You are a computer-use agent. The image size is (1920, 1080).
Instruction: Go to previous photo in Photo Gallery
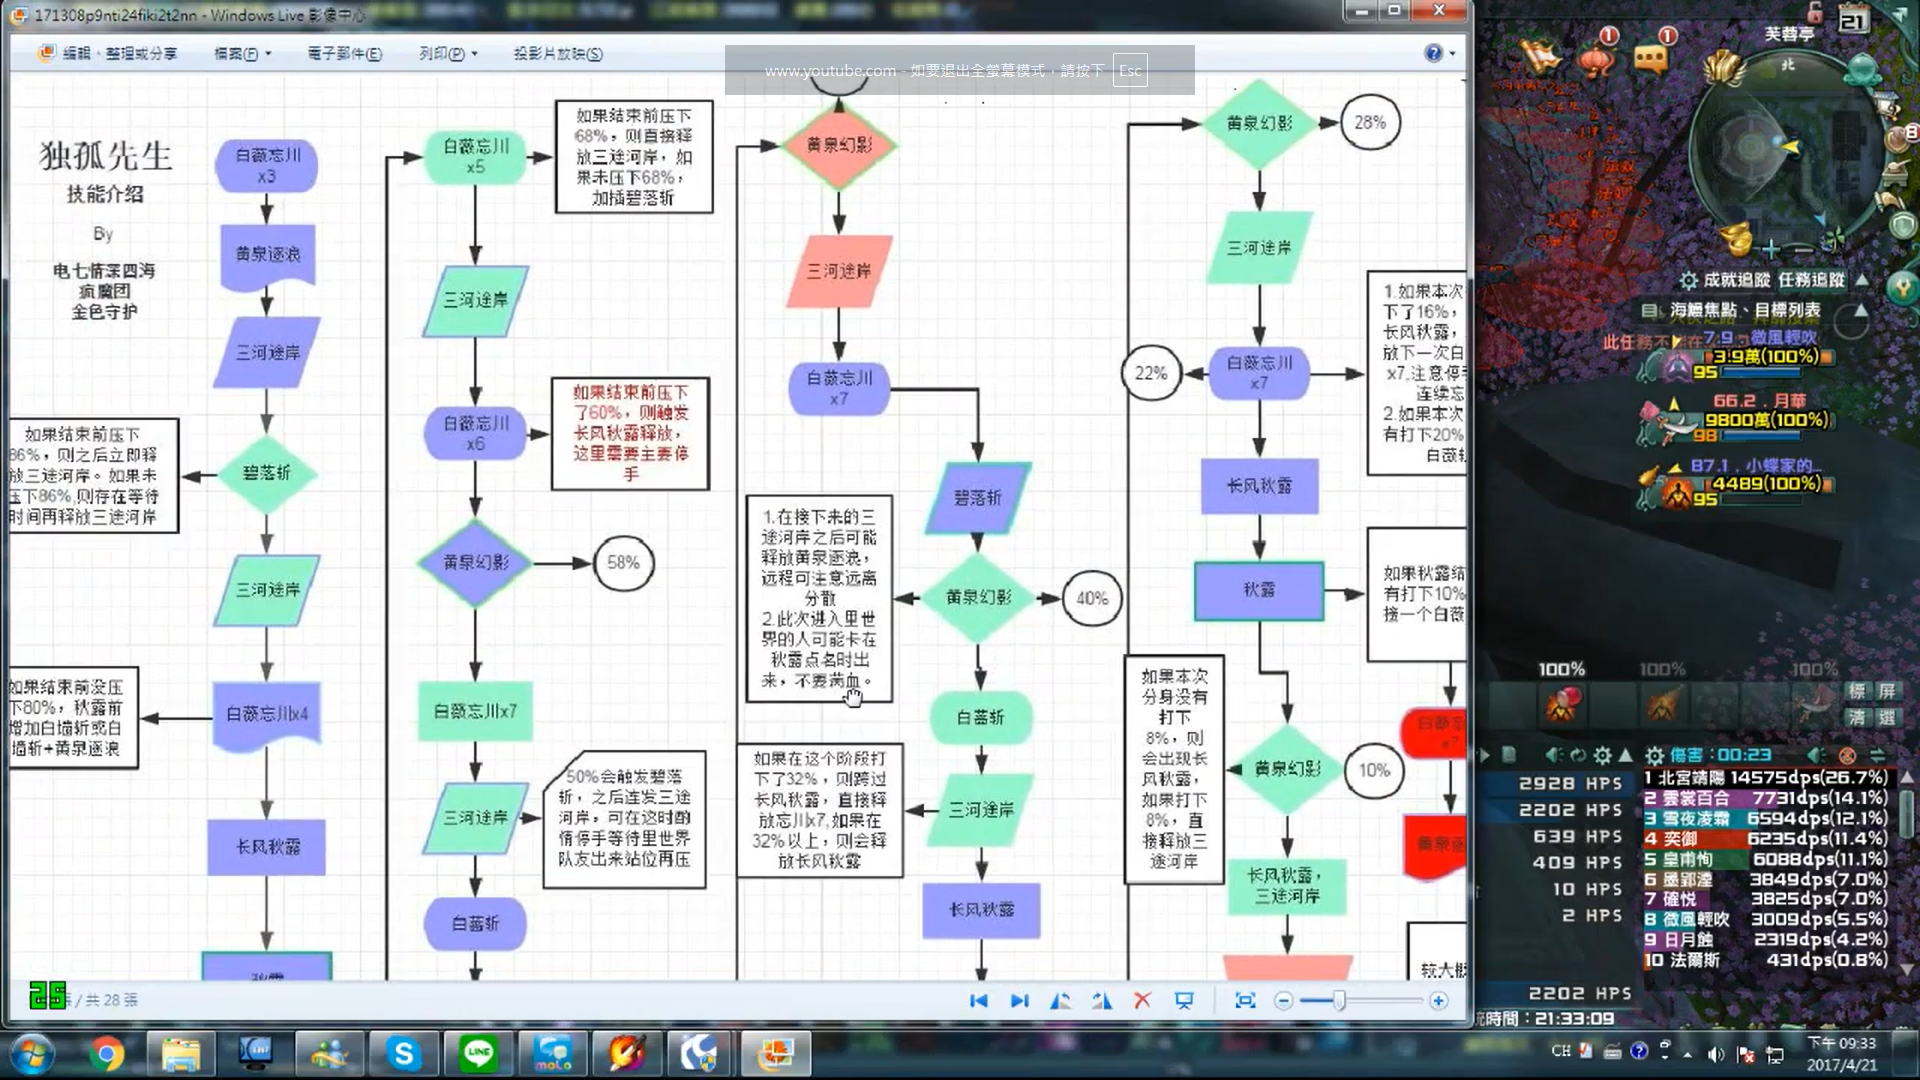tap(979, 1000)
